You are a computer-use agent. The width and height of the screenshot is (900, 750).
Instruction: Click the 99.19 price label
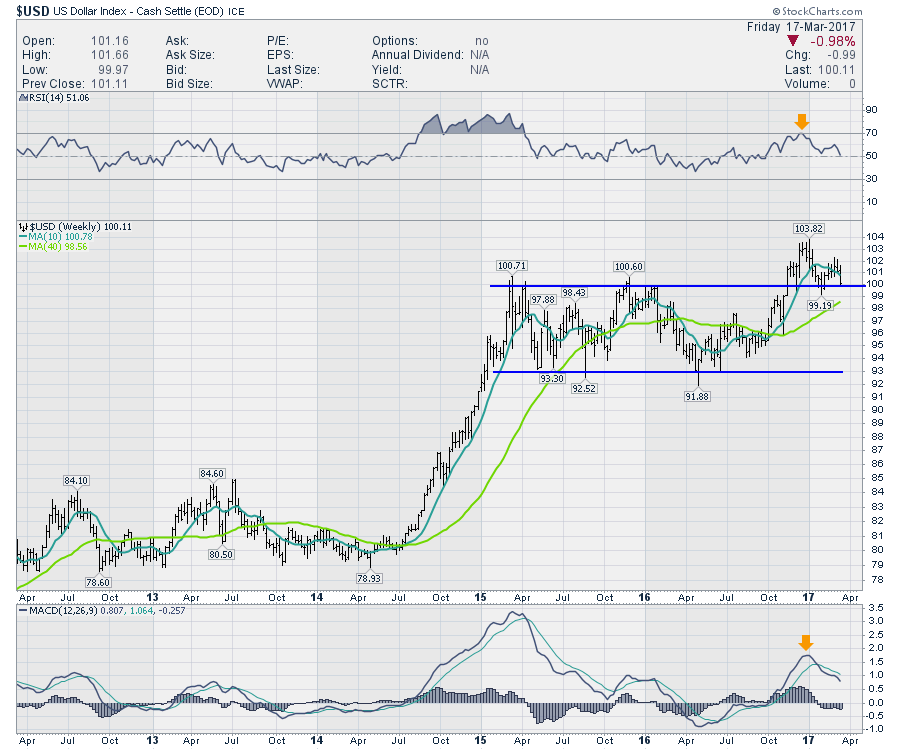[x=821, y=304]
